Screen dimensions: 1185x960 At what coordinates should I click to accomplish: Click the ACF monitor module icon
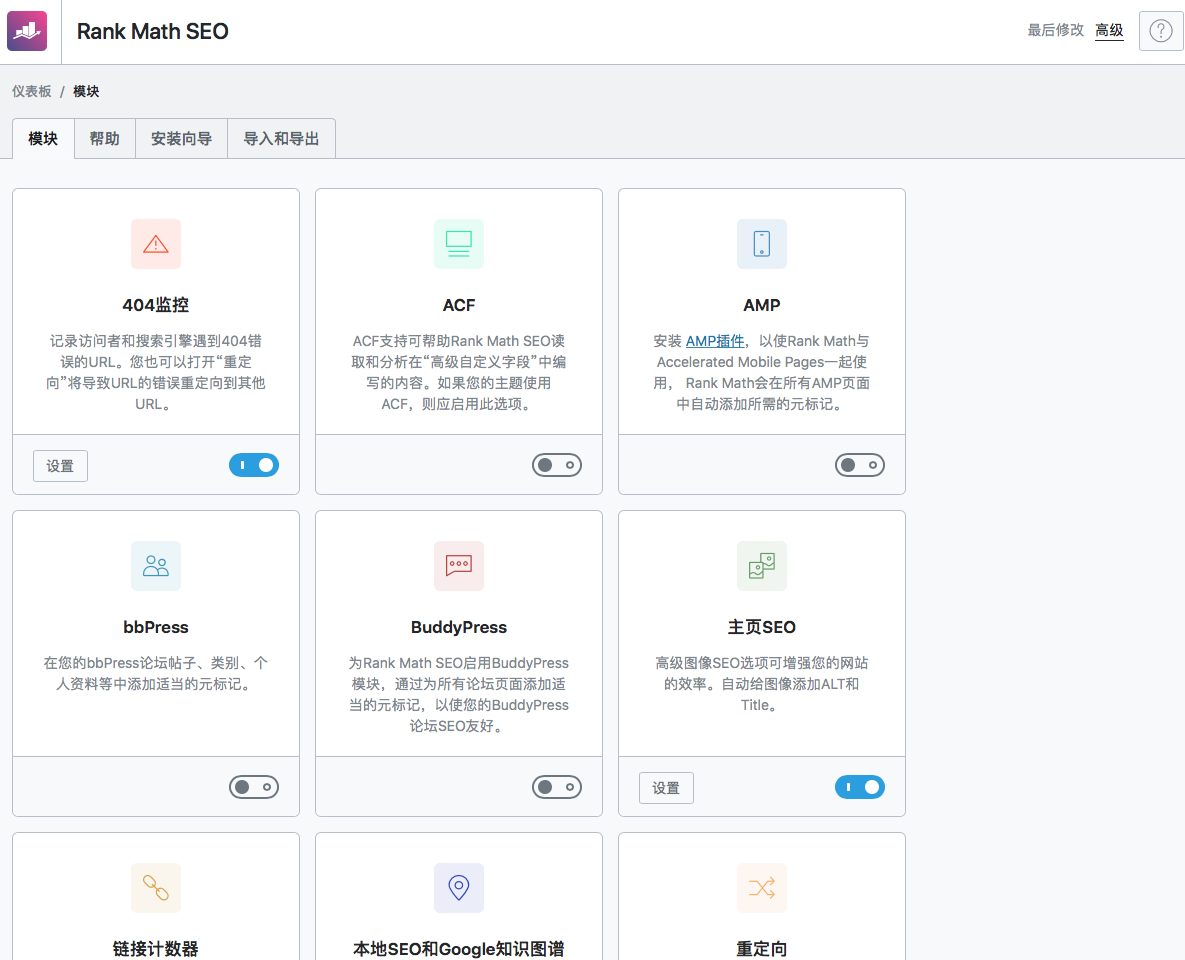pyautogui.click(x=459, y=244)
